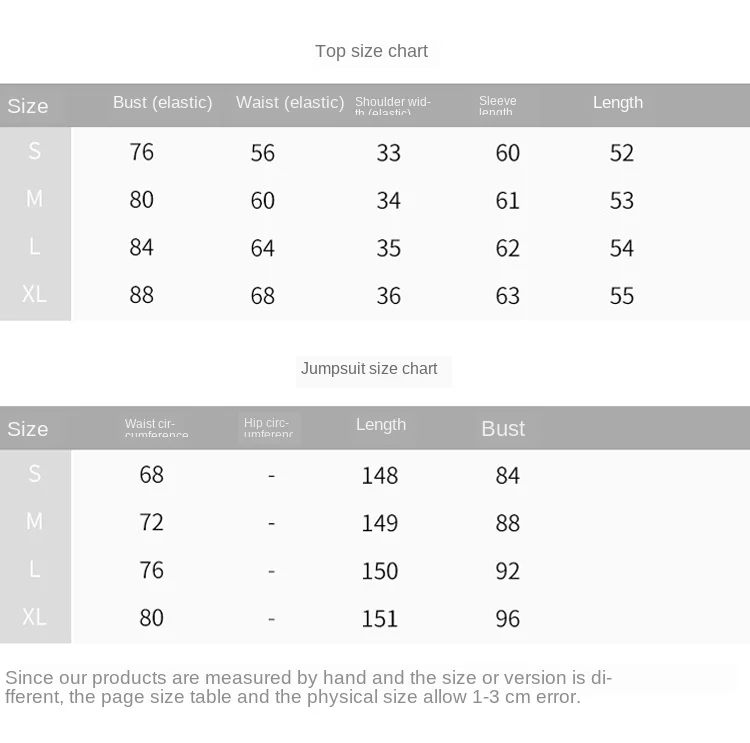The height and width of the screenshot is (743, 750).
Task: Select bust value 76 for size S
Action: [142, 152]
